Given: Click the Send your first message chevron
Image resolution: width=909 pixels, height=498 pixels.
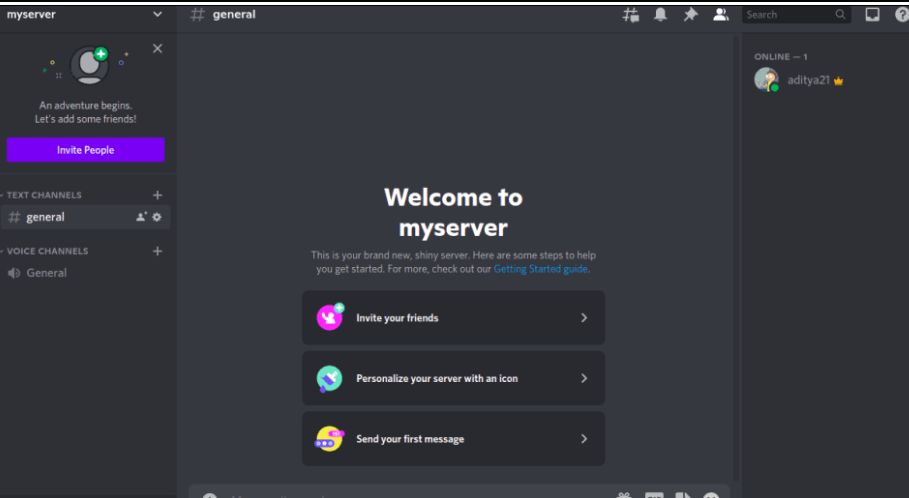Looking at the screenshot, I should (584, 439).
